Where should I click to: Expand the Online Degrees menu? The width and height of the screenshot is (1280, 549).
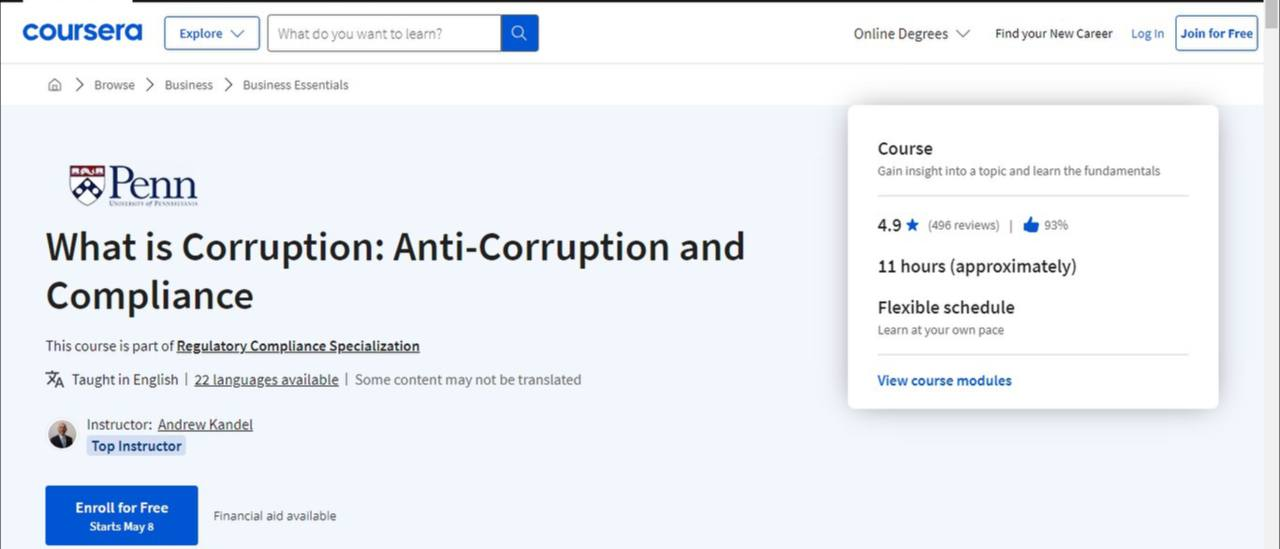coord(911,33)
